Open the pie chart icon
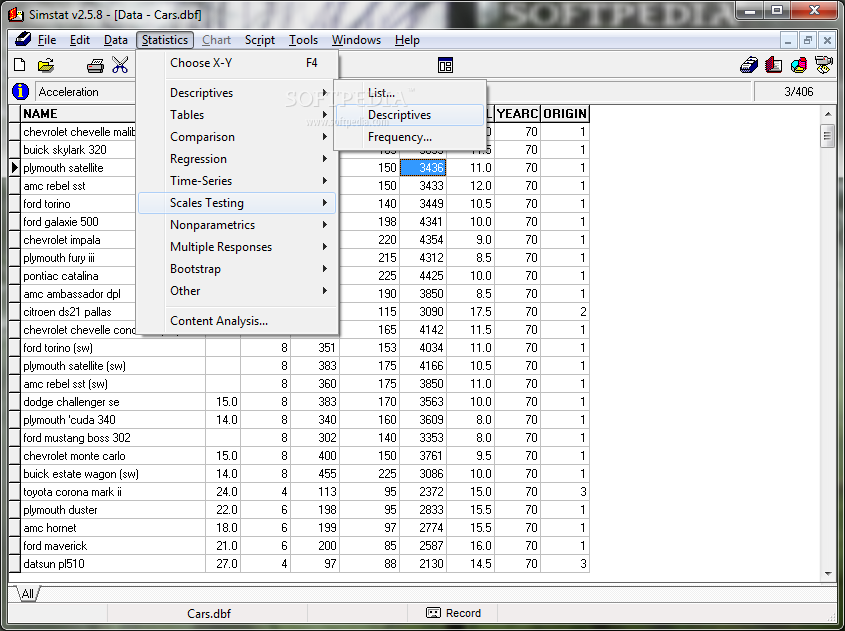Viewport: 845px width, 631px height. coord(799,65)
